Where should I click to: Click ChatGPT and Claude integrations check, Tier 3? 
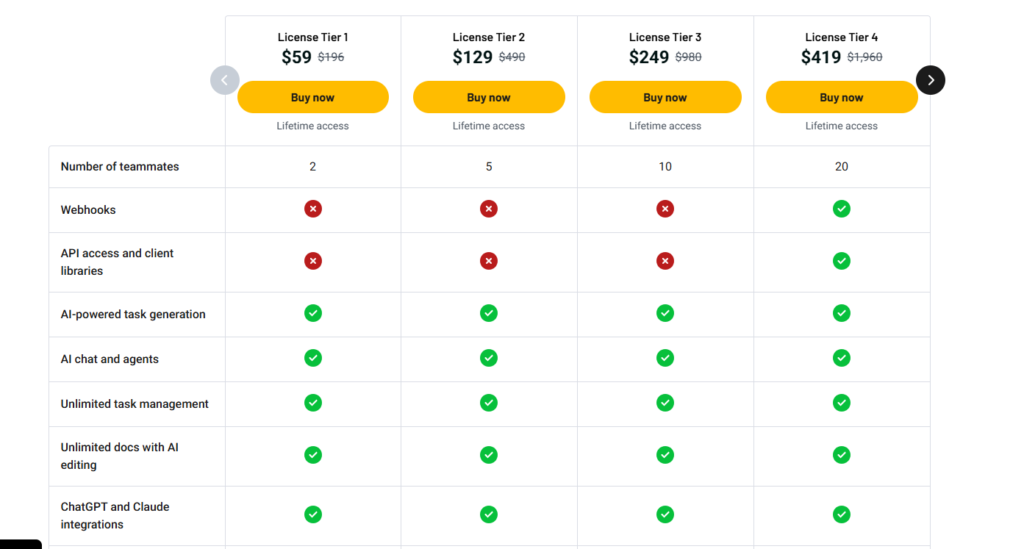[x=665, y=514]
